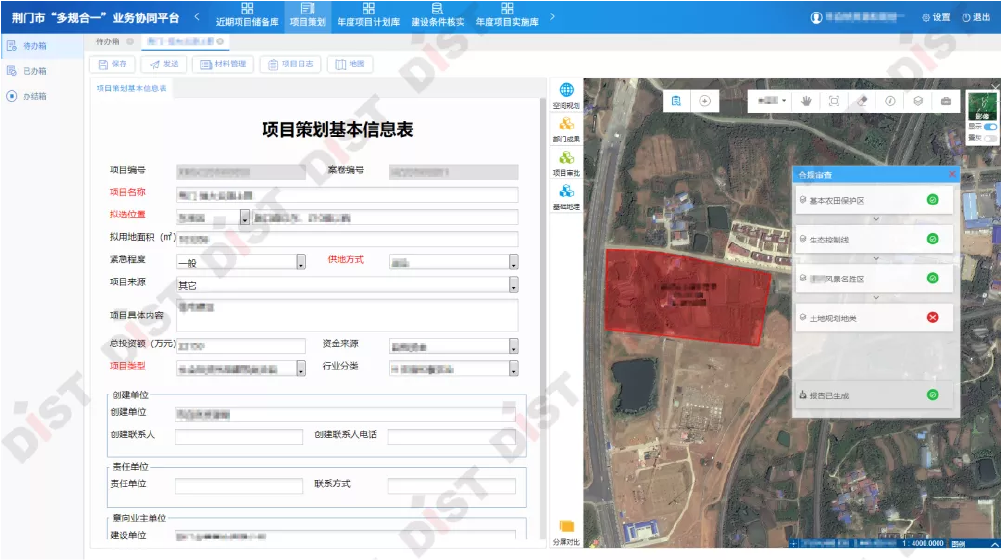Switch to 年度项目计划库 top menu
The image size is (1001, 560).
(369, 15)
